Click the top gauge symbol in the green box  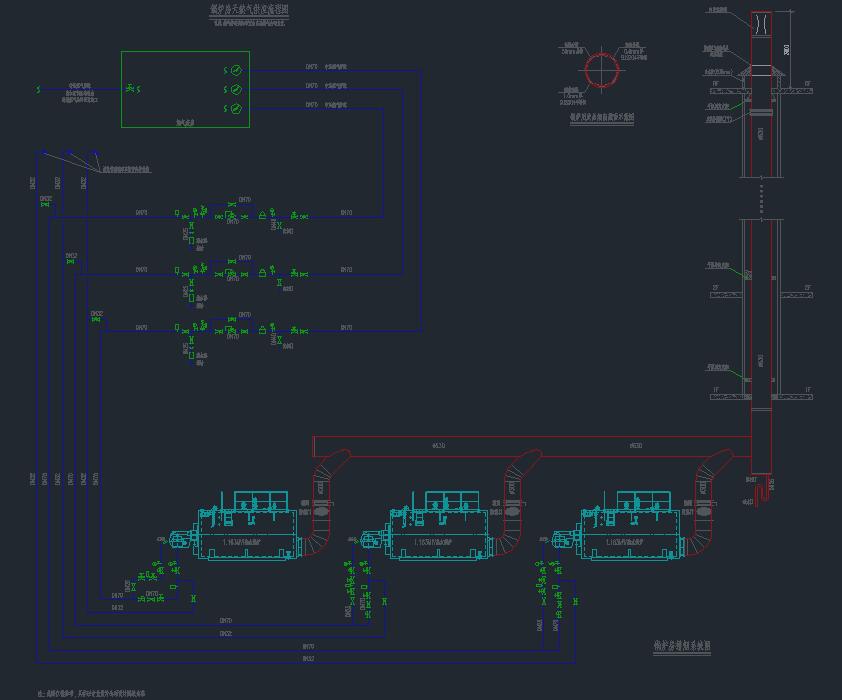[236, 71]
